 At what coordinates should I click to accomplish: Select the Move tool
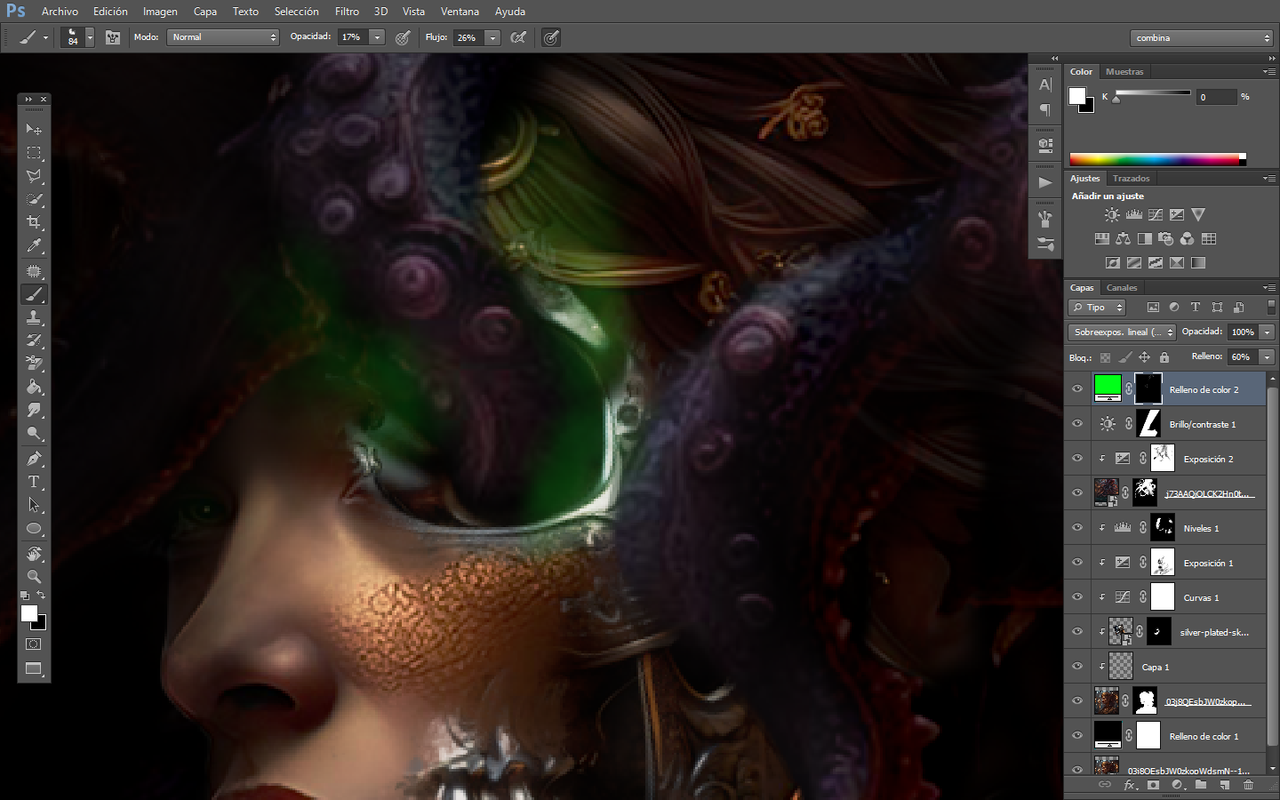click(34, 130)
